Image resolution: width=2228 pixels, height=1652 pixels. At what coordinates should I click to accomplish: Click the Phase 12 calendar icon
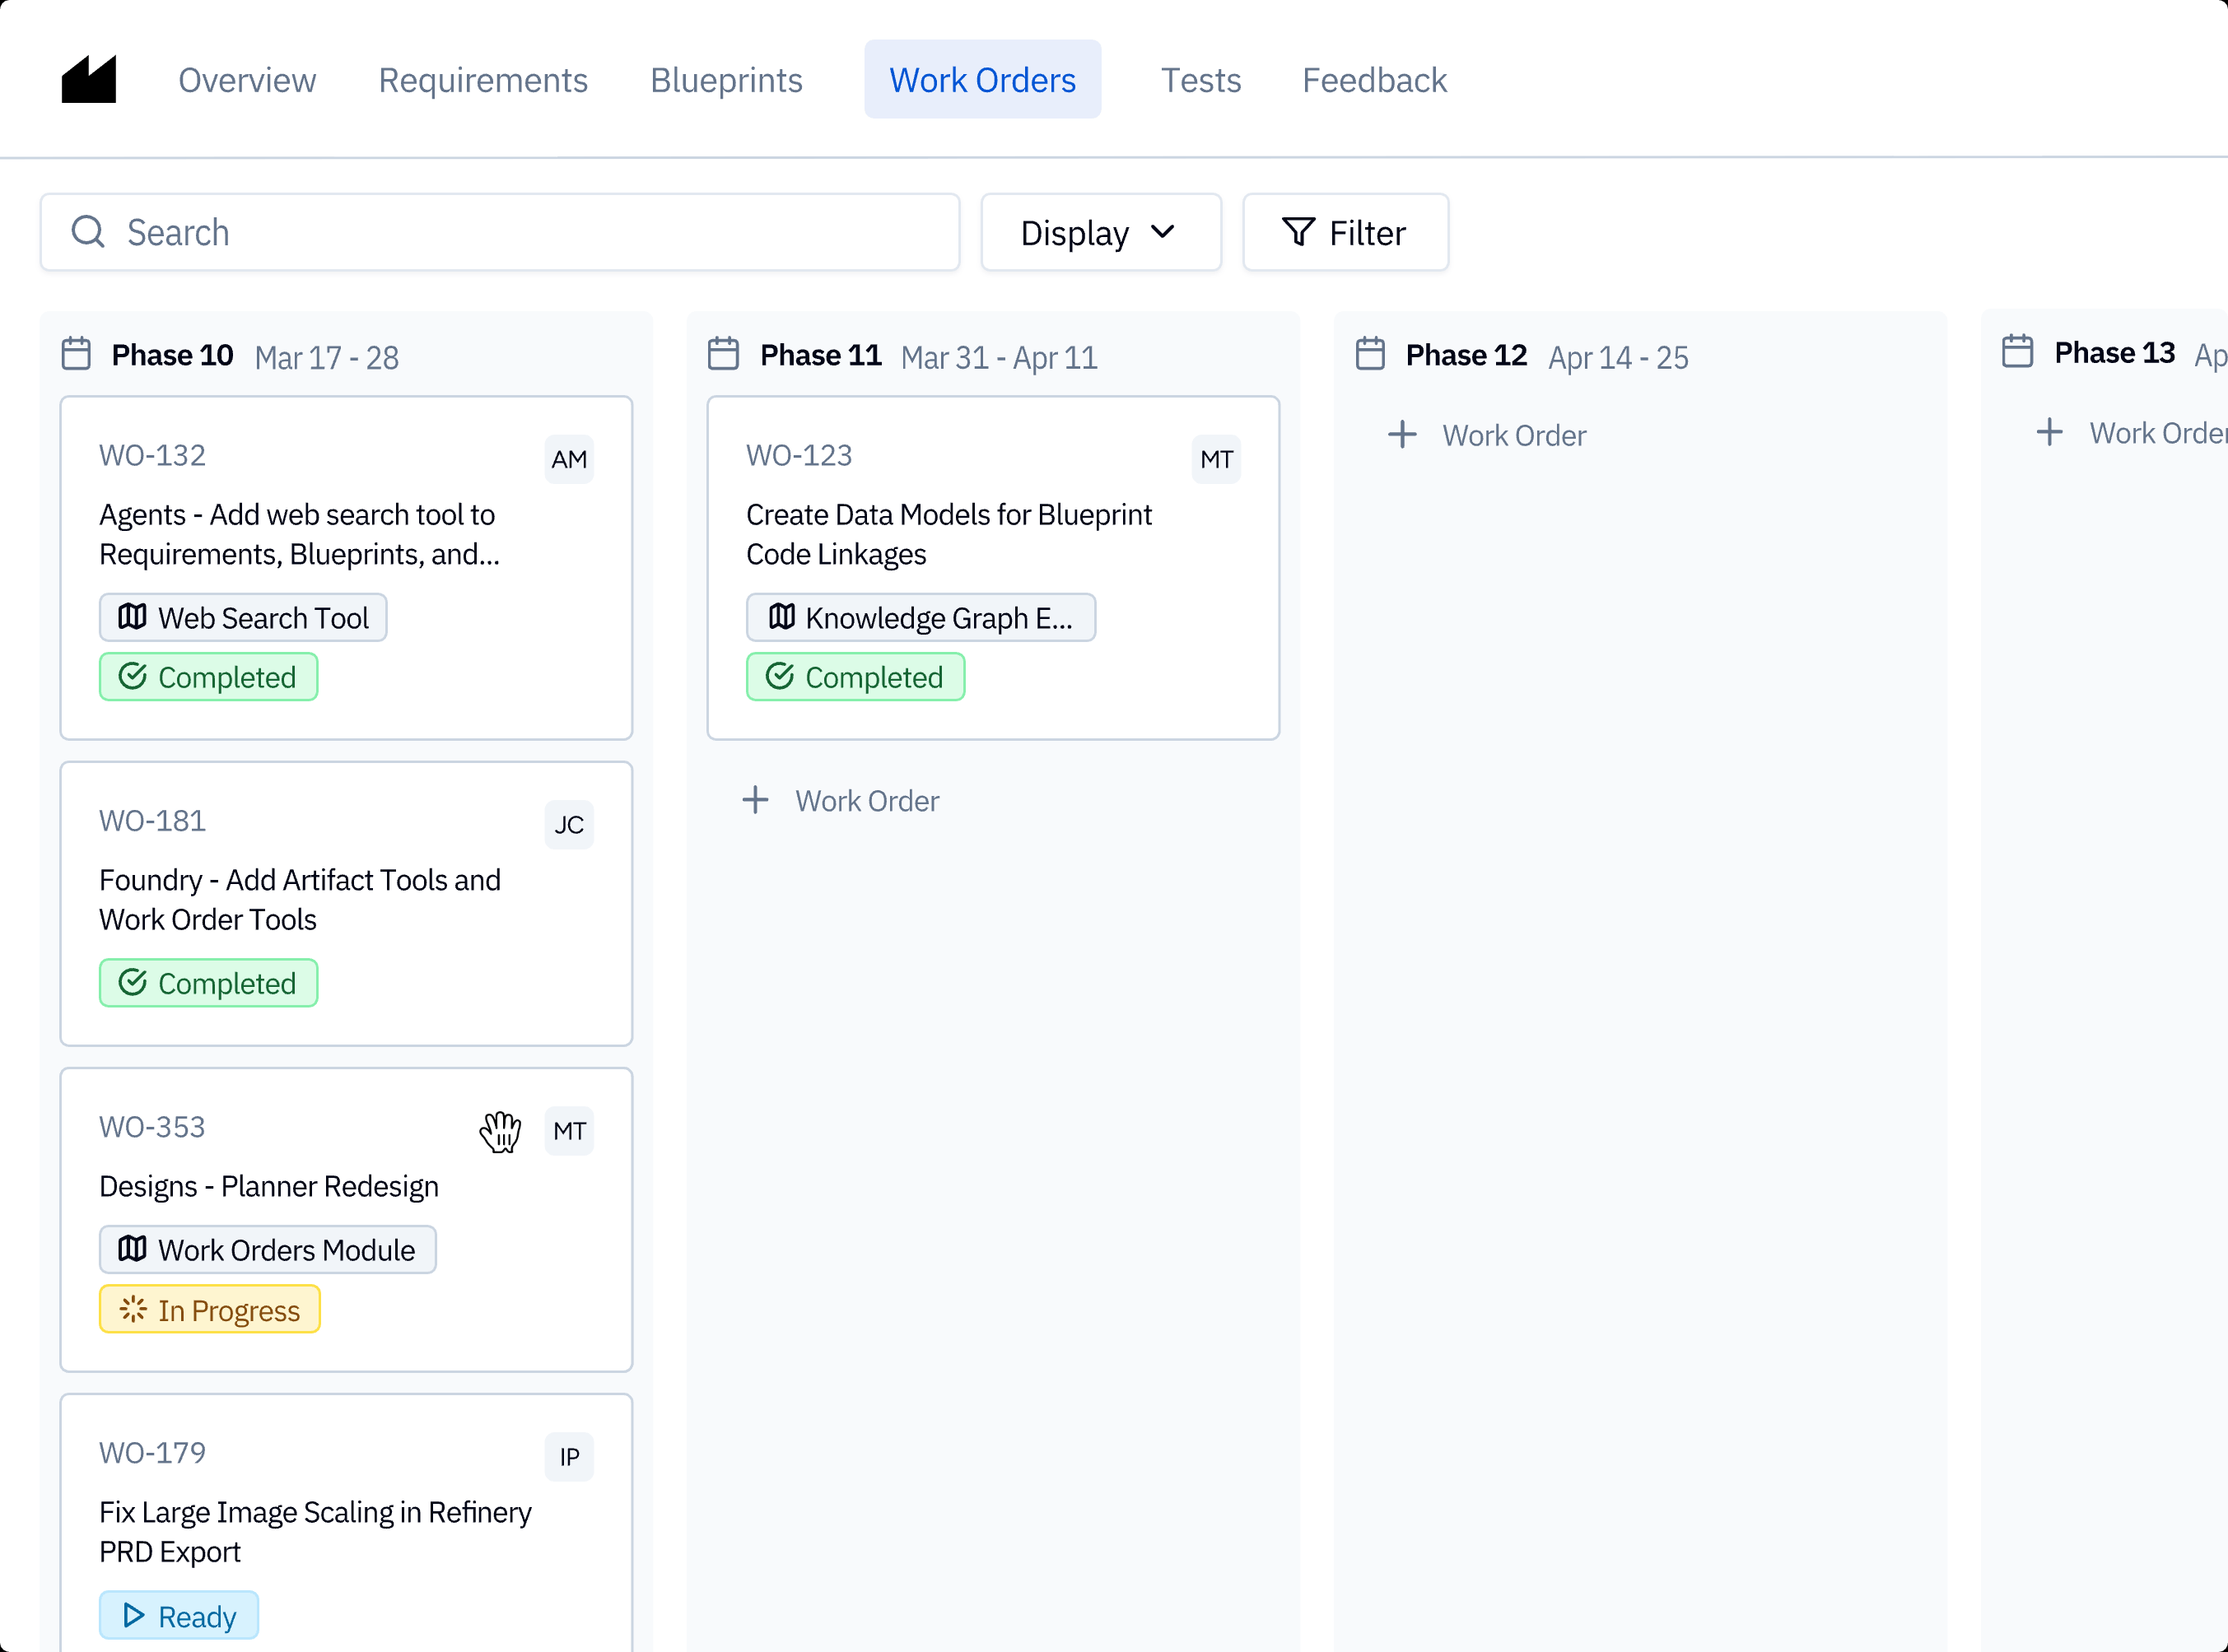click(x=1370, y=354)
